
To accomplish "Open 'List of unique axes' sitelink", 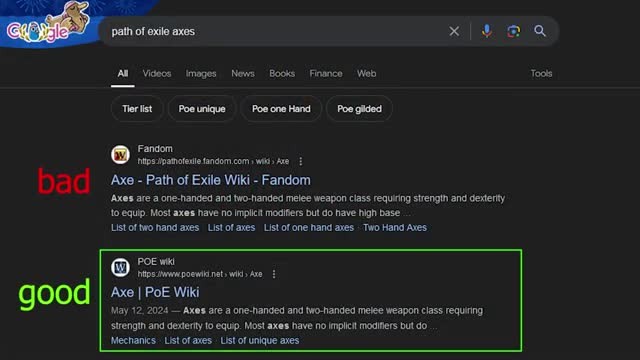I will [x=260, y=340].
